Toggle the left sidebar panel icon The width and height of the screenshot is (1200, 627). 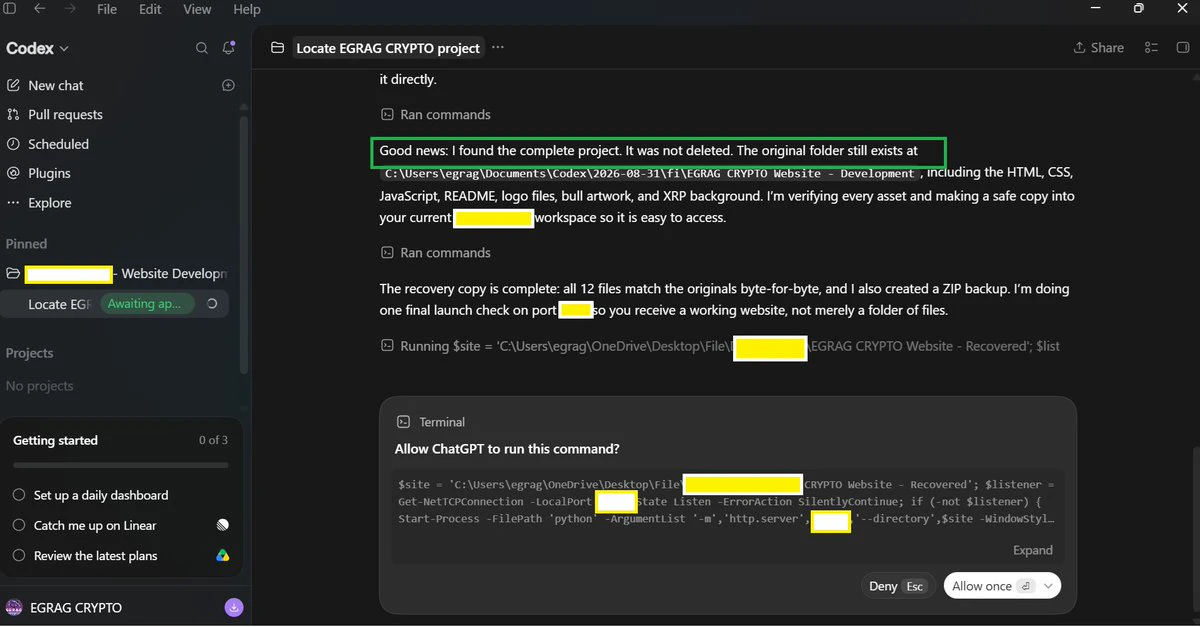[x=10, y=9]
